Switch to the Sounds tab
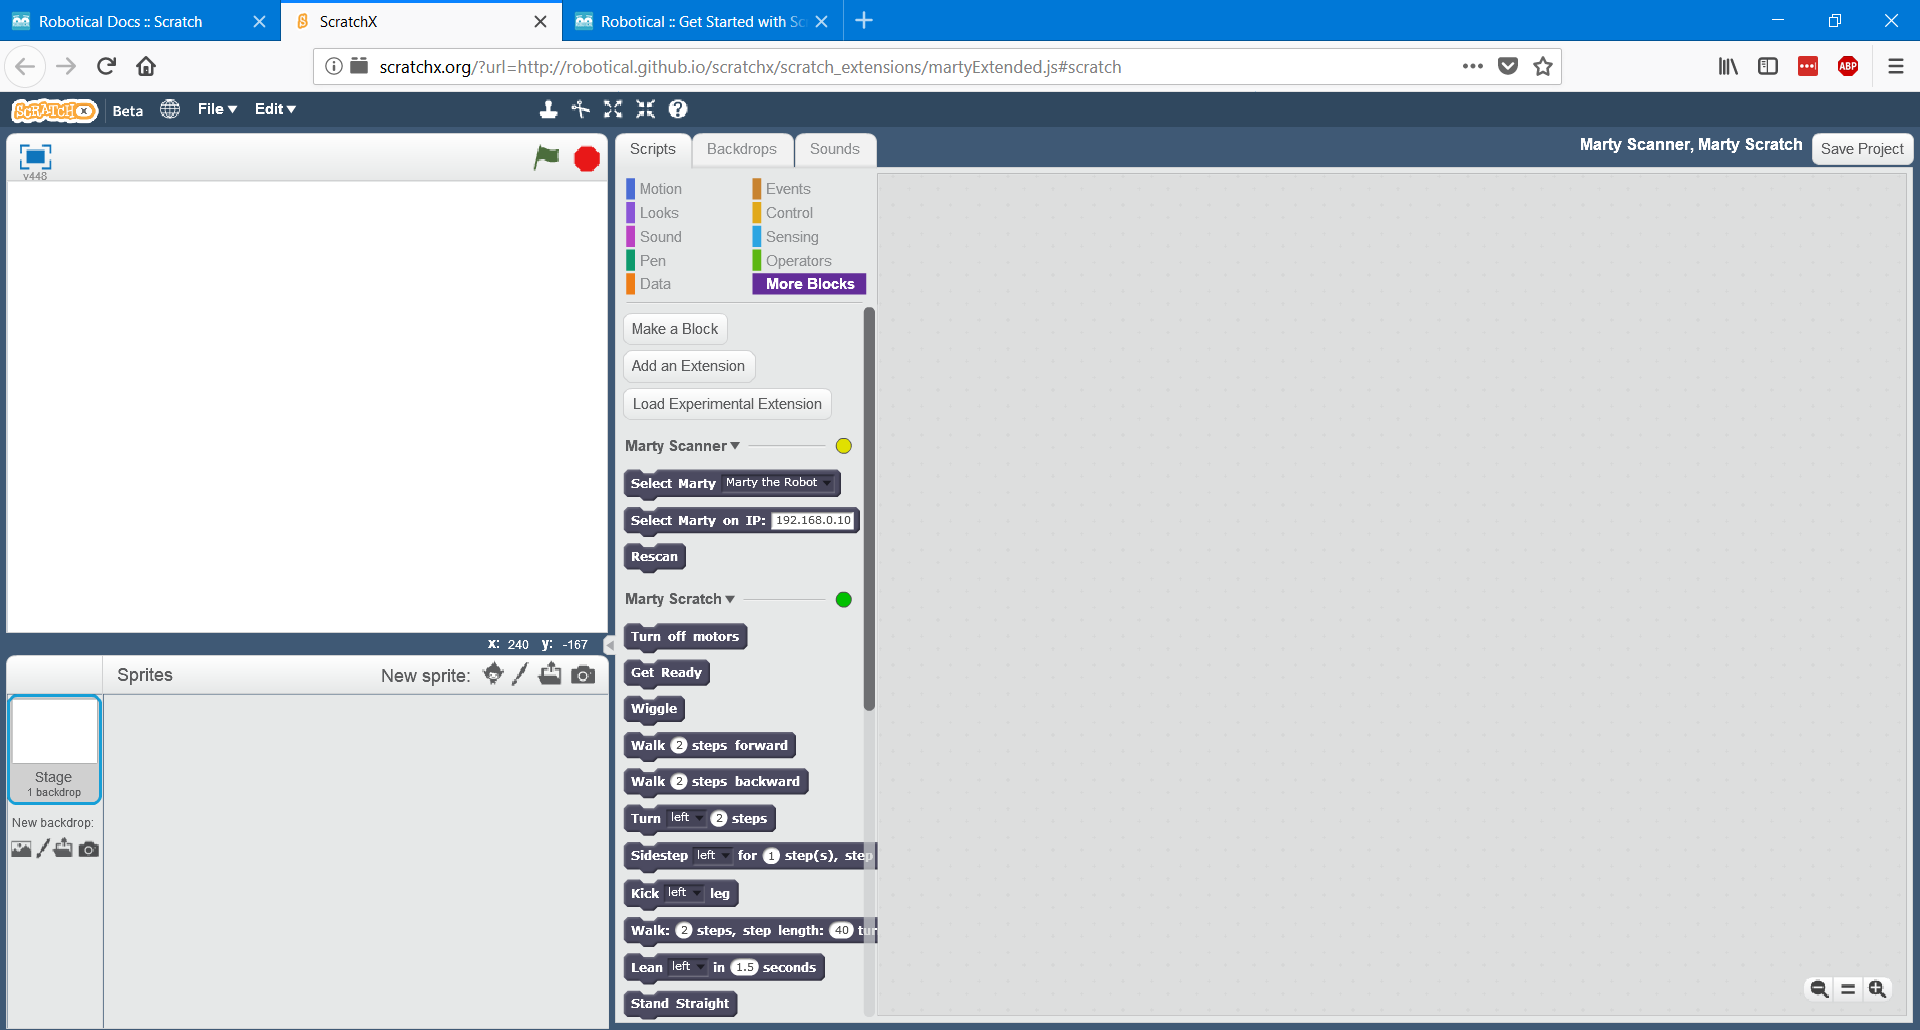Image resolution: width=1920 pixels, height=1030 pixels. click(835, 149)
